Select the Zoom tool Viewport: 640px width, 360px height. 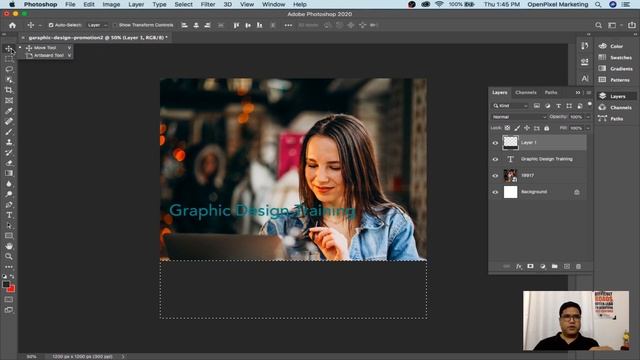coord(9,256)
